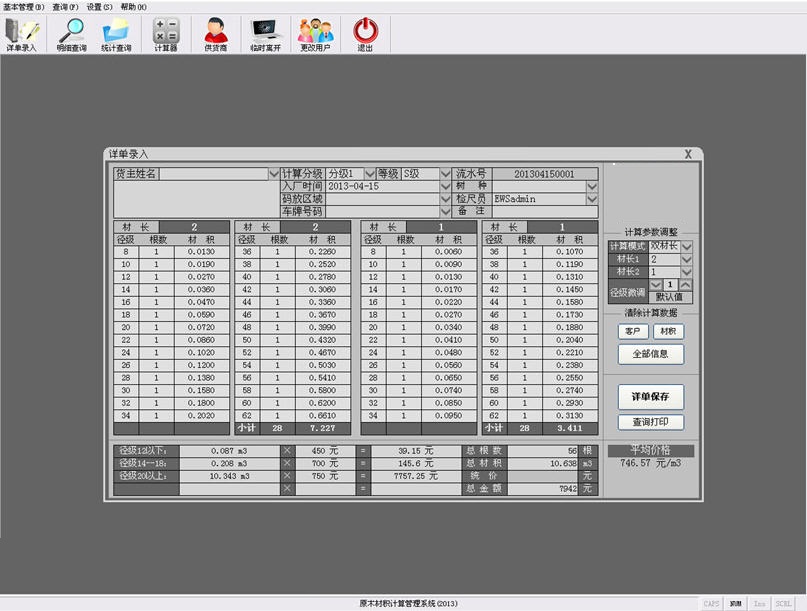
Task: Click the red 退出 exit power icon
Action: coord(366,34)
